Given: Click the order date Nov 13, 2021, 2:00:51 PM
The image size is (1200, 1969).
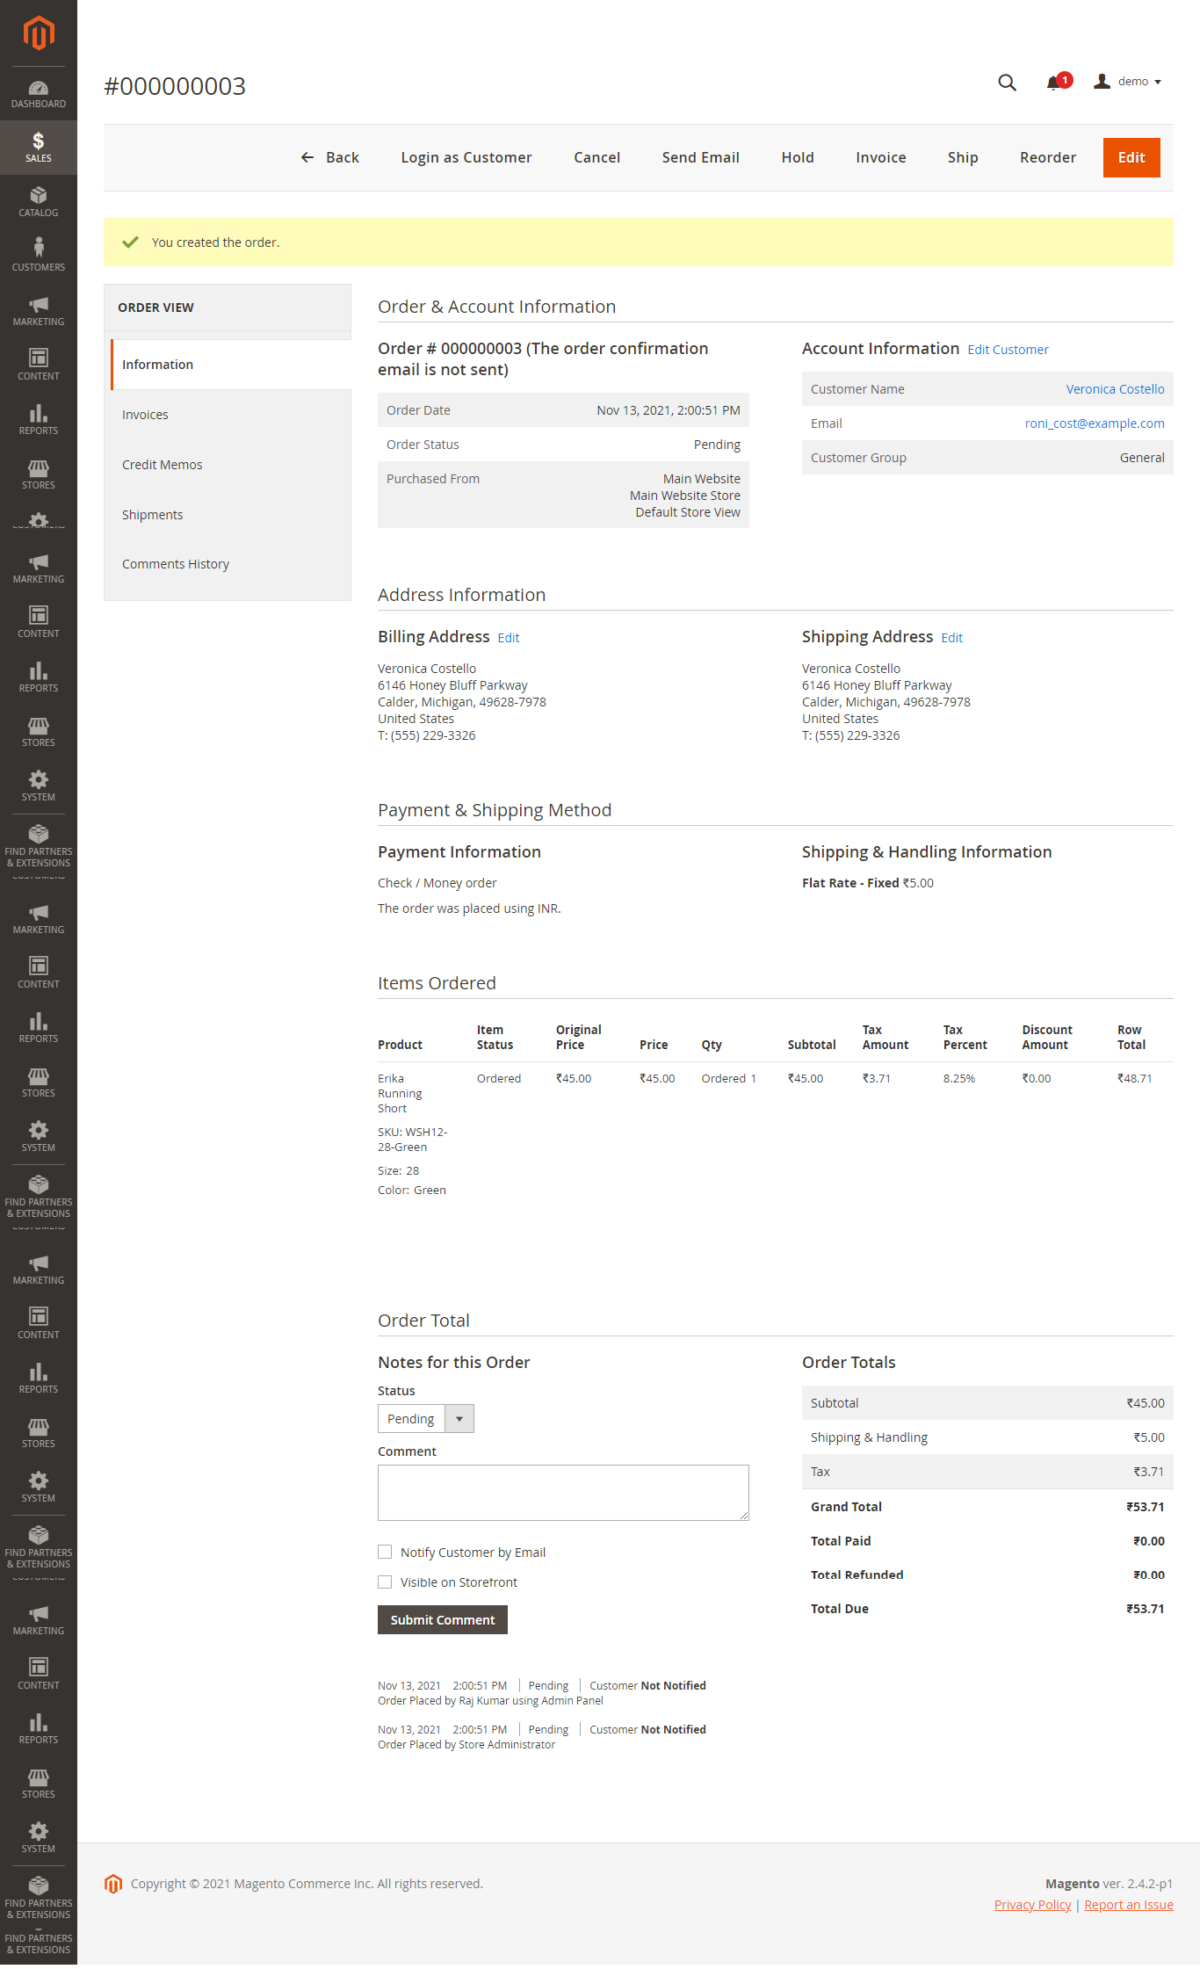Looking at the screenshot, I should 668,410.
